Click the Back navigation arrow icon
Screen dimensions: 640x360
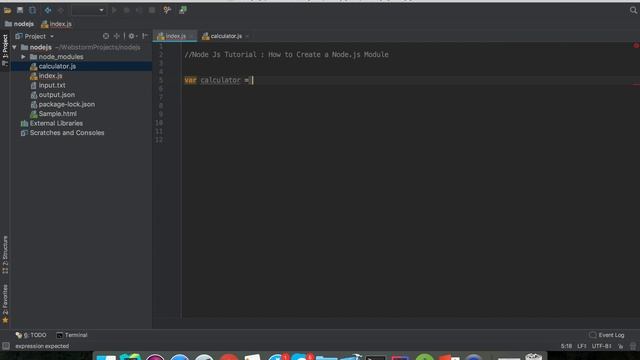(x=48, y=10)
